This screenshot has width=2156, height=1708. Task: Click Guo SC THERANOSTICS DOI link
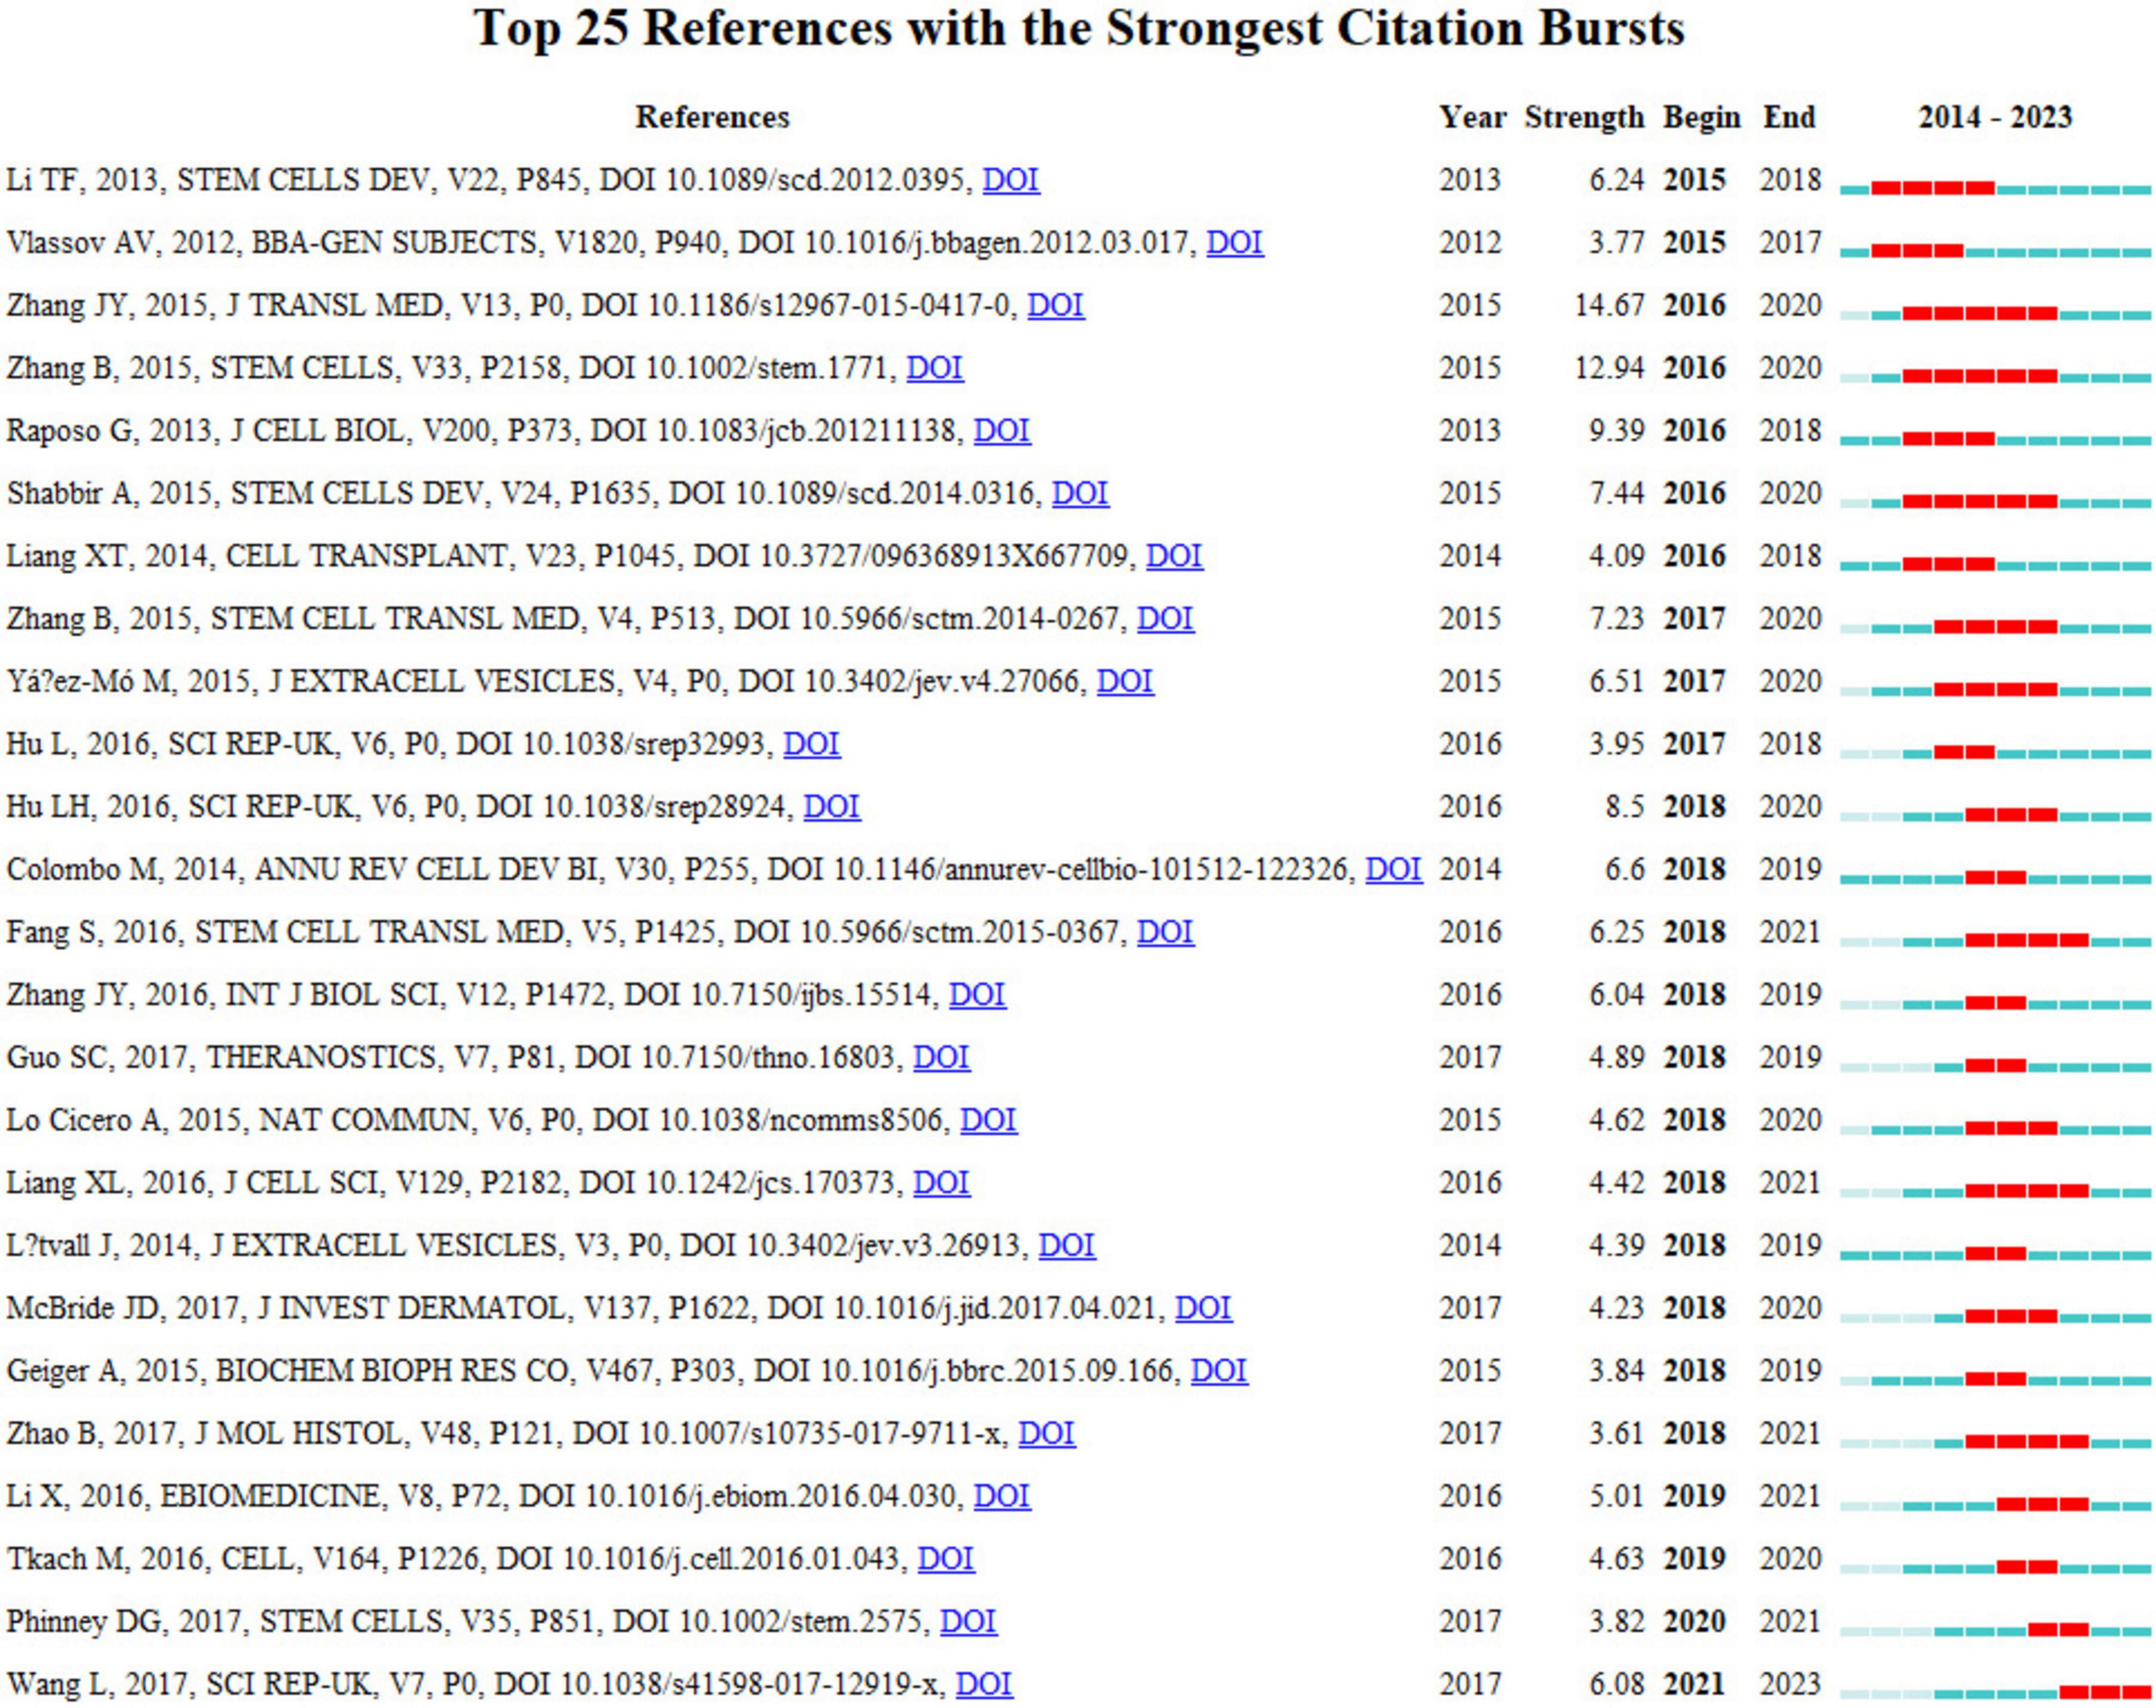click(x=941, y=1057)
